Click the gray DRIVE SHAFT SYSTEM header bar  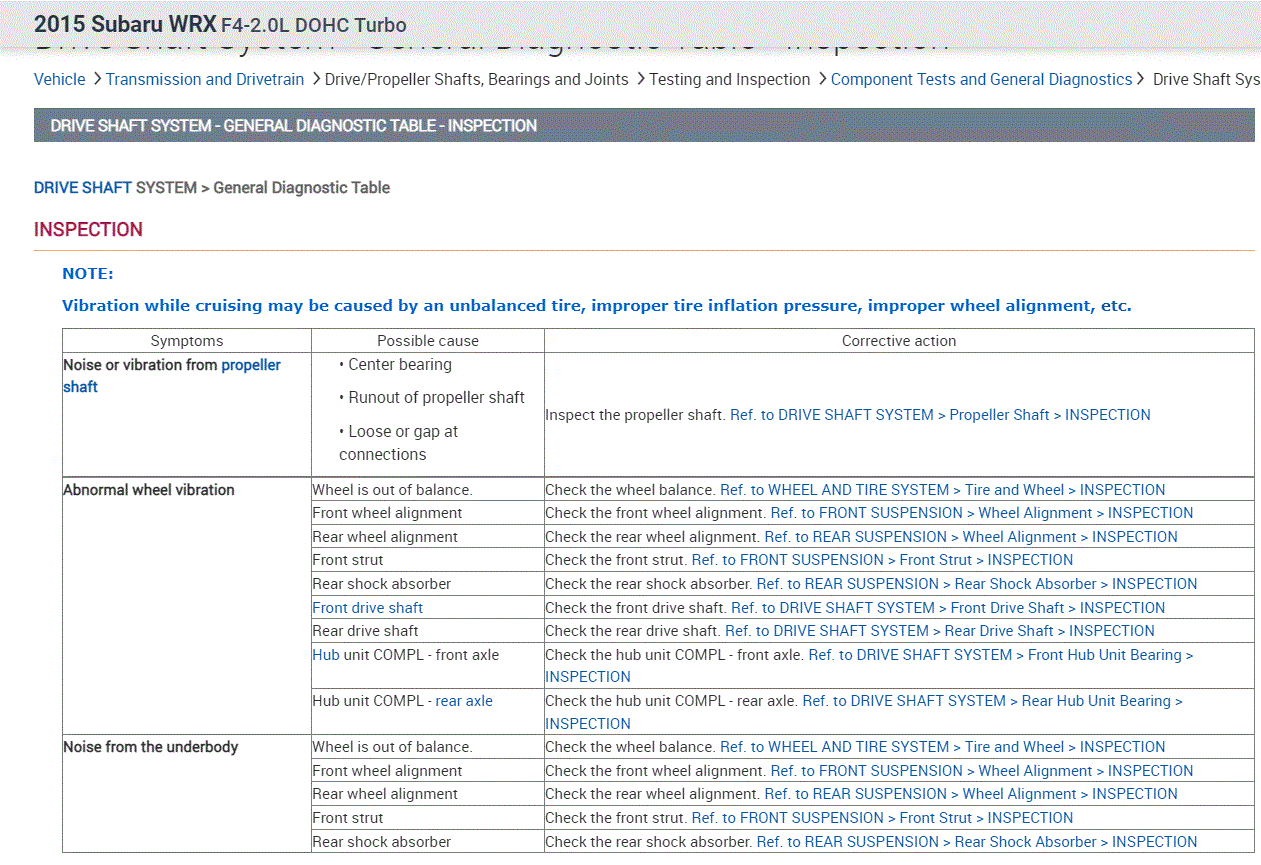click(x=643, y=126)
